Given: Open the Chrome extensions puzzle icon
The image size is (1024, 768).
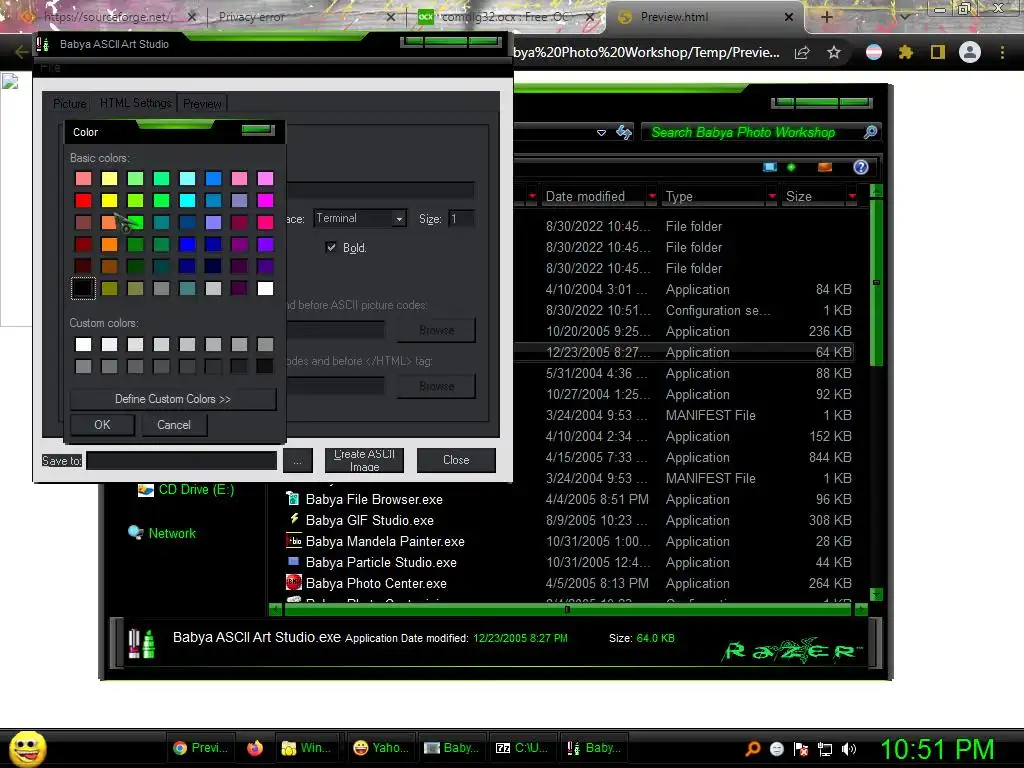Looking at the screenshot, I should 905,52.
